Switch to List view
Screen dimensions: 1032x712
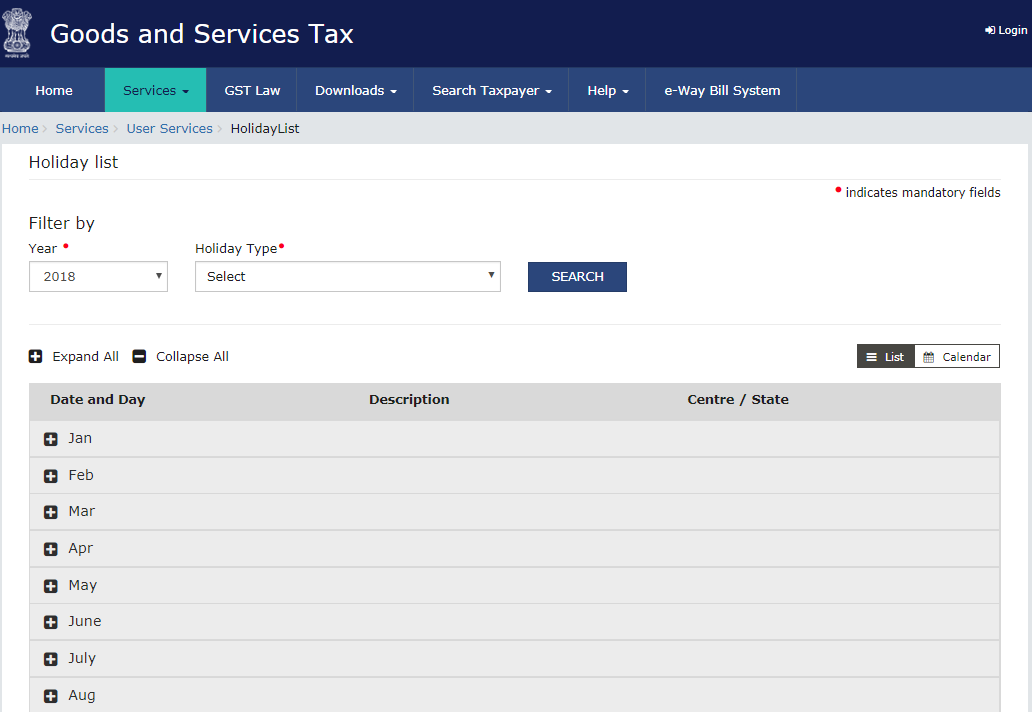pyautogui.click(x=885, y=356)
